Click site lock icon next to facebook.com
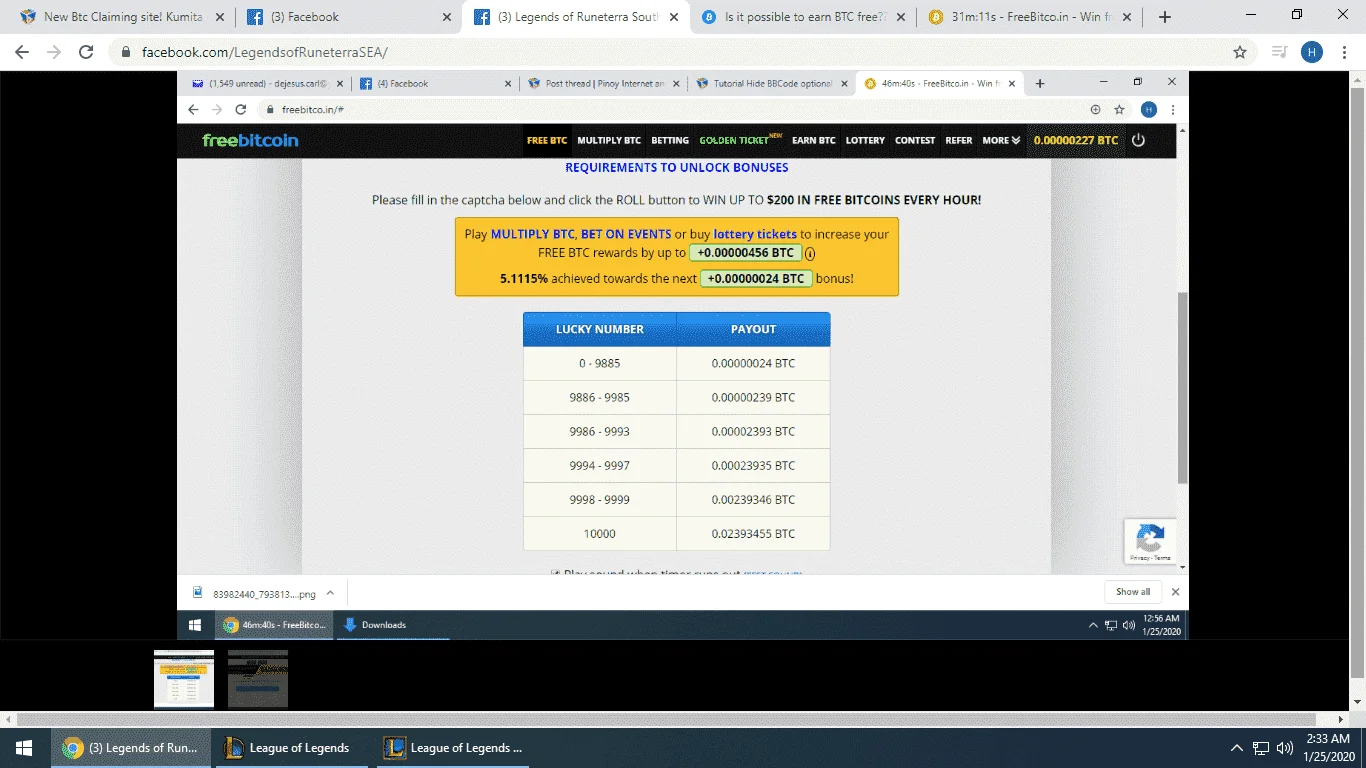This screenshot has width=1366, height=768. (126, 52)
